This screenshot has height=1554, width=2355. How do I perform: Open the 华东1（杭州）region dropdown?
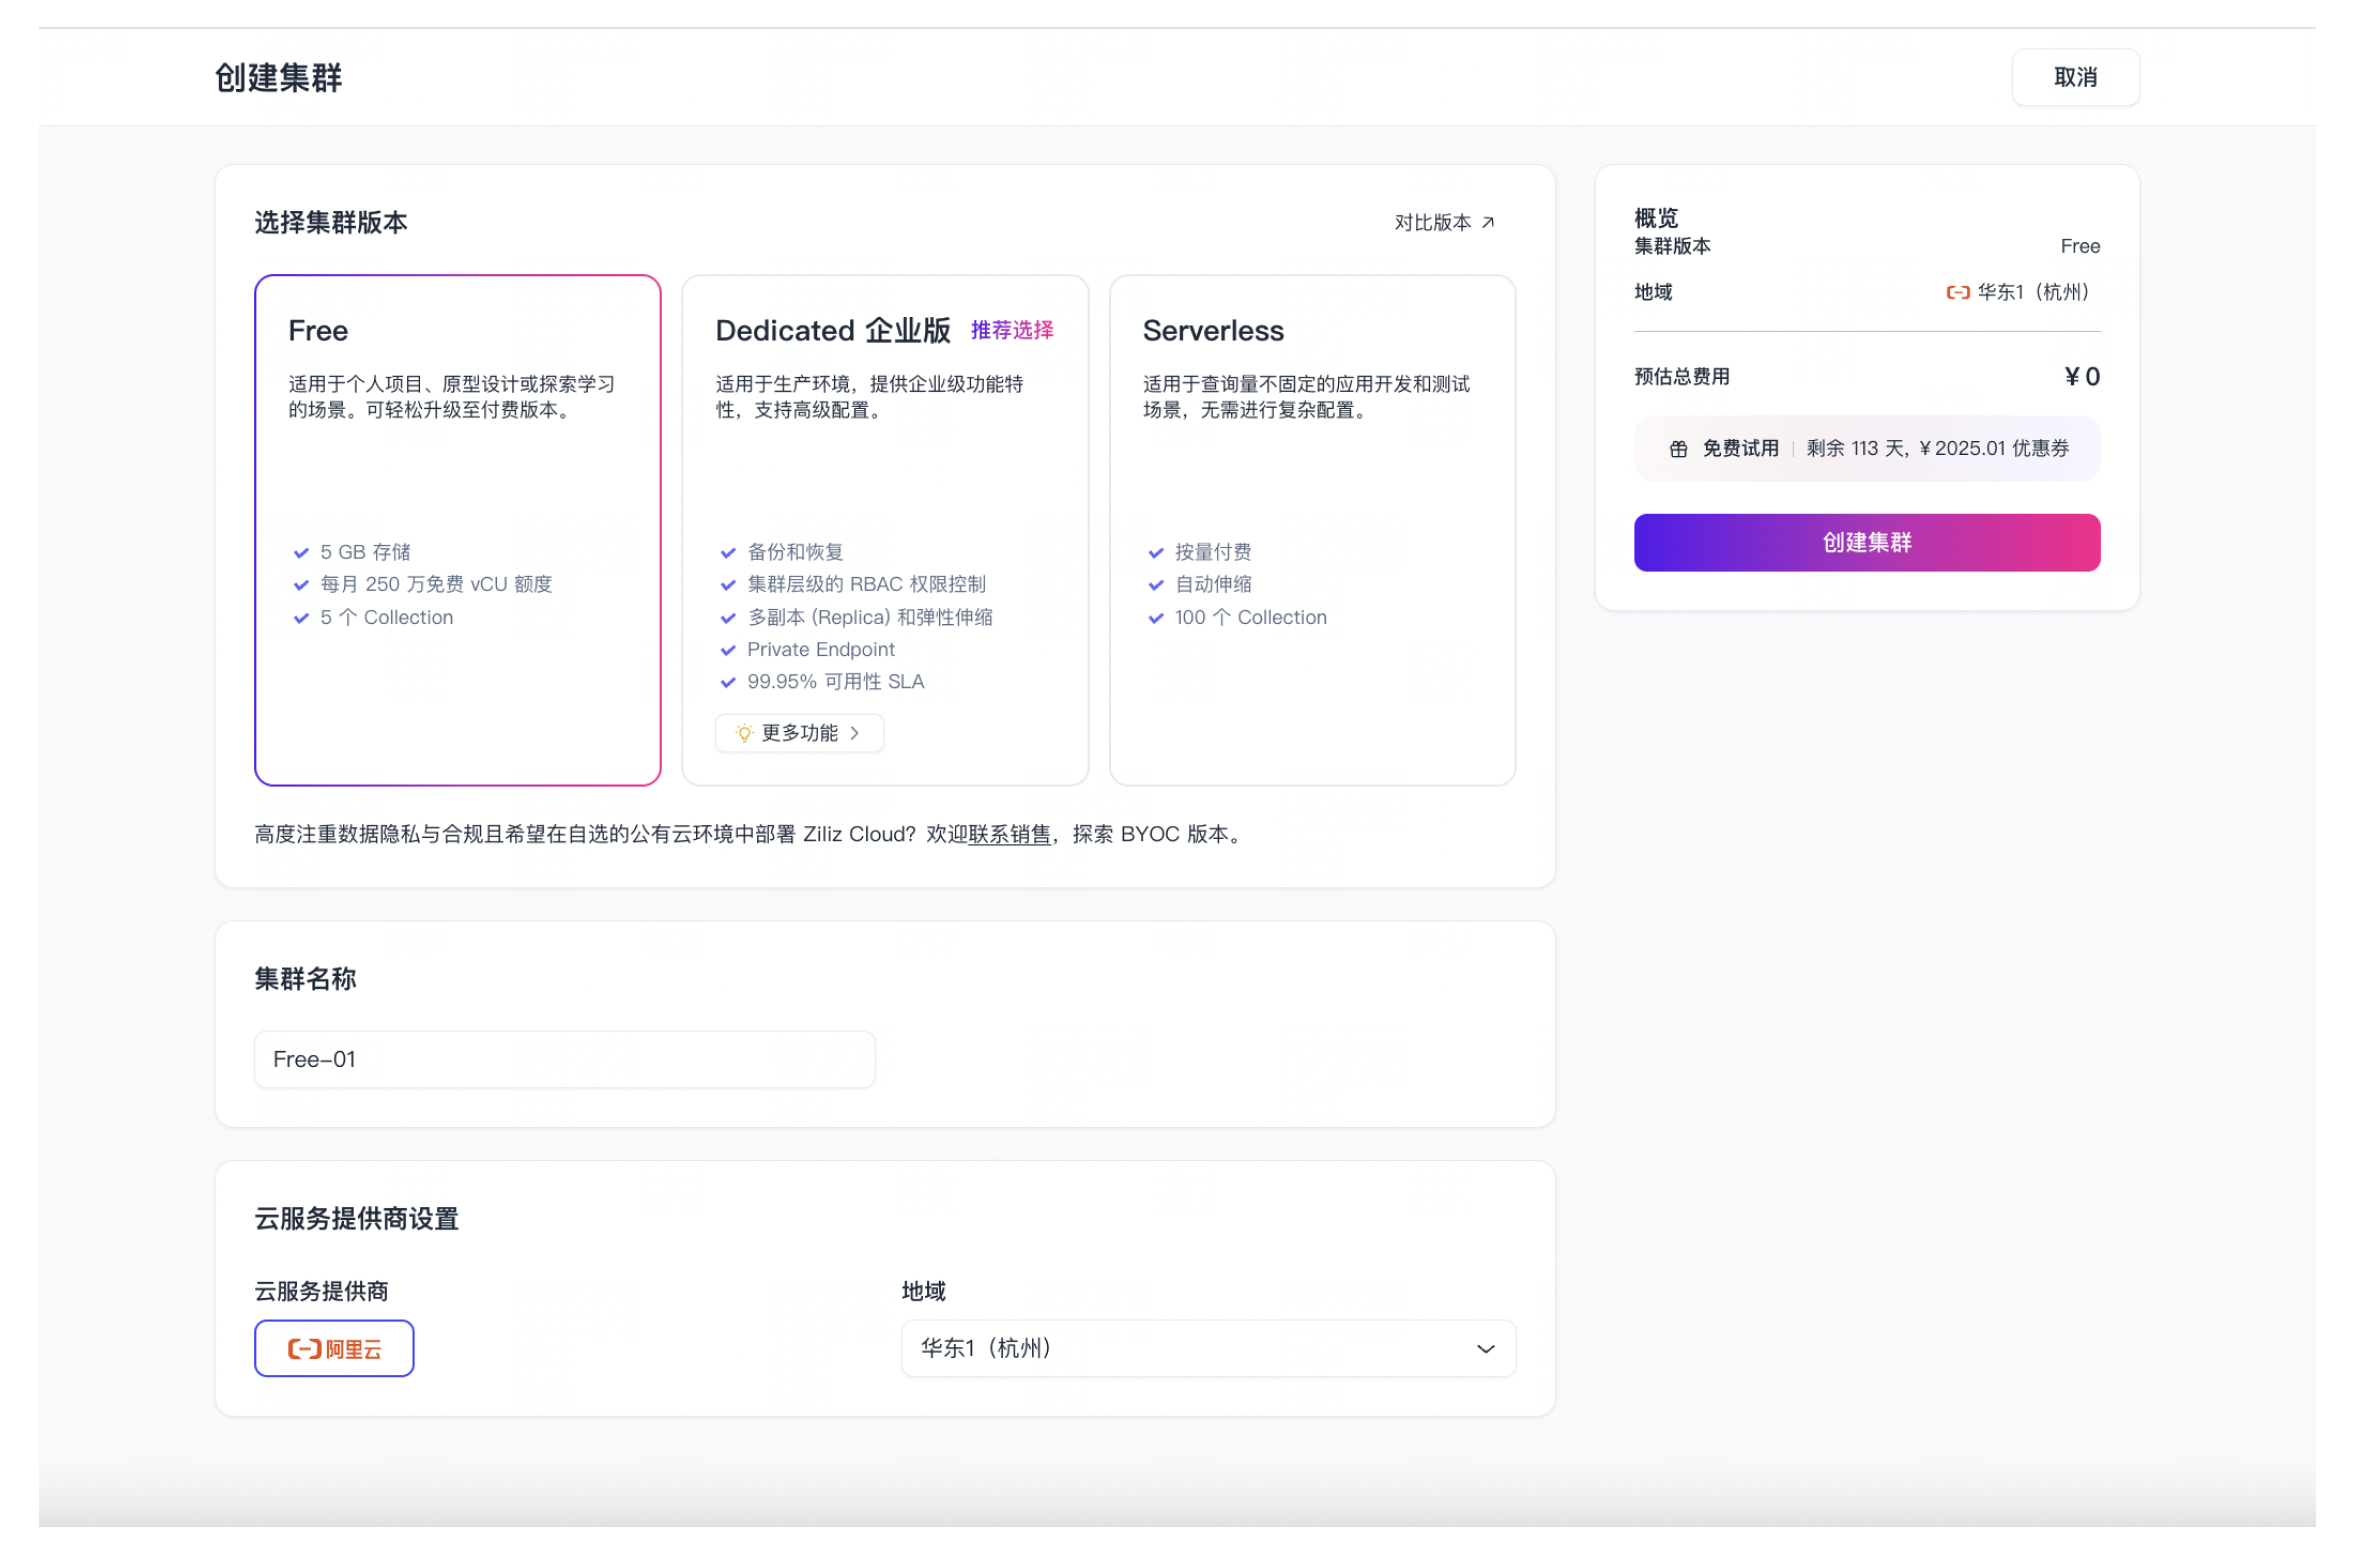pyautogui.click(x=1207, y=1348)
